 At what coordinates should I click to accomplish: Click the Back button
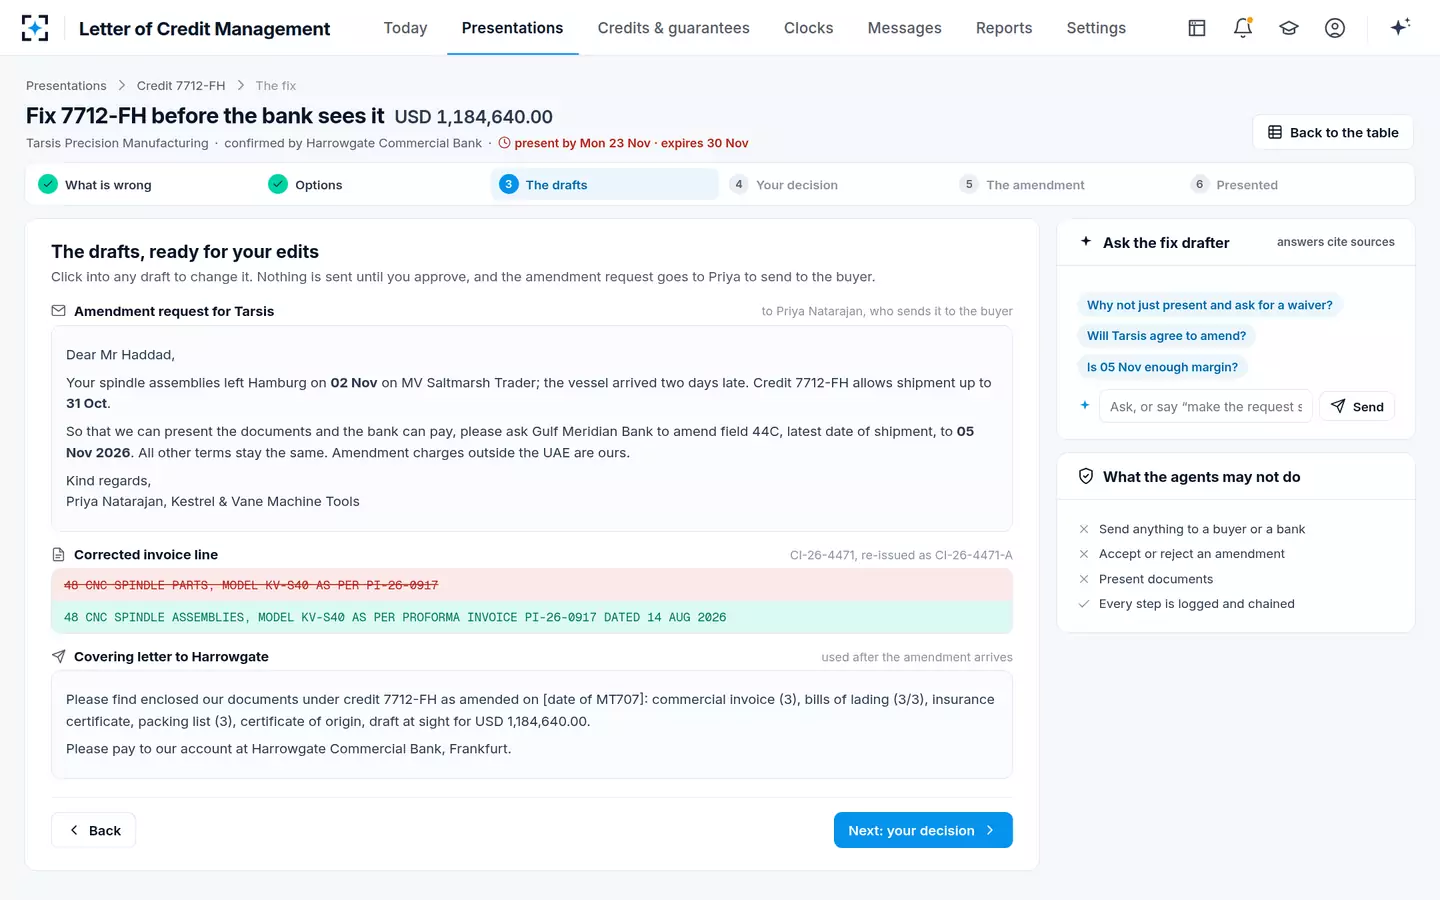[x=94, y=830]
